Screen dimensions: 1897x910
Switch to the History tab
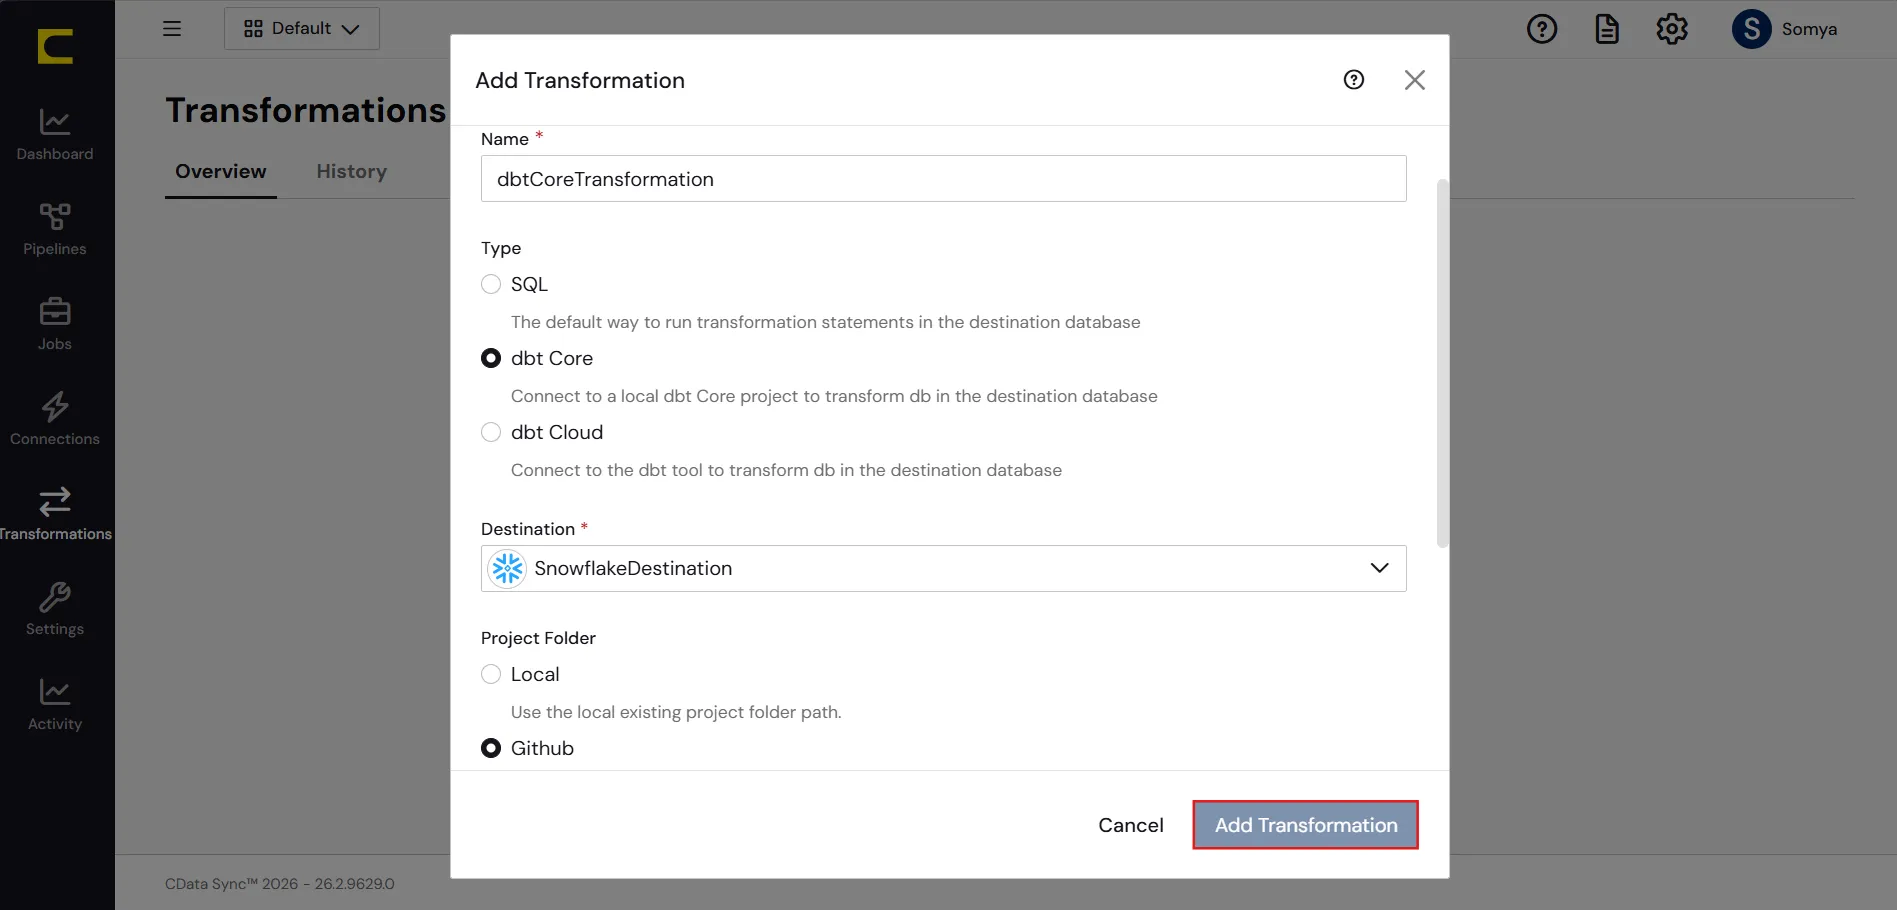point(351,172)
